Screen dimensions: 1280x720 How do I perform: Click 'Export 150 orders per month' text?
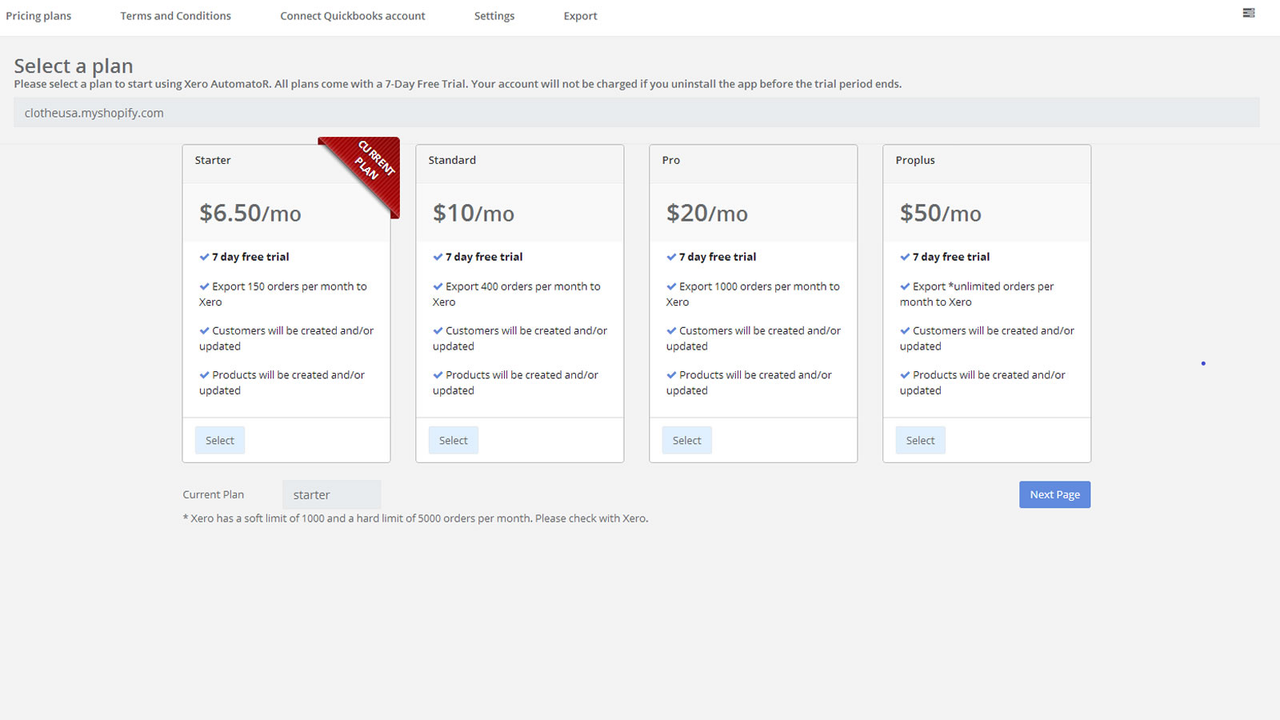(x=283, y=294)
